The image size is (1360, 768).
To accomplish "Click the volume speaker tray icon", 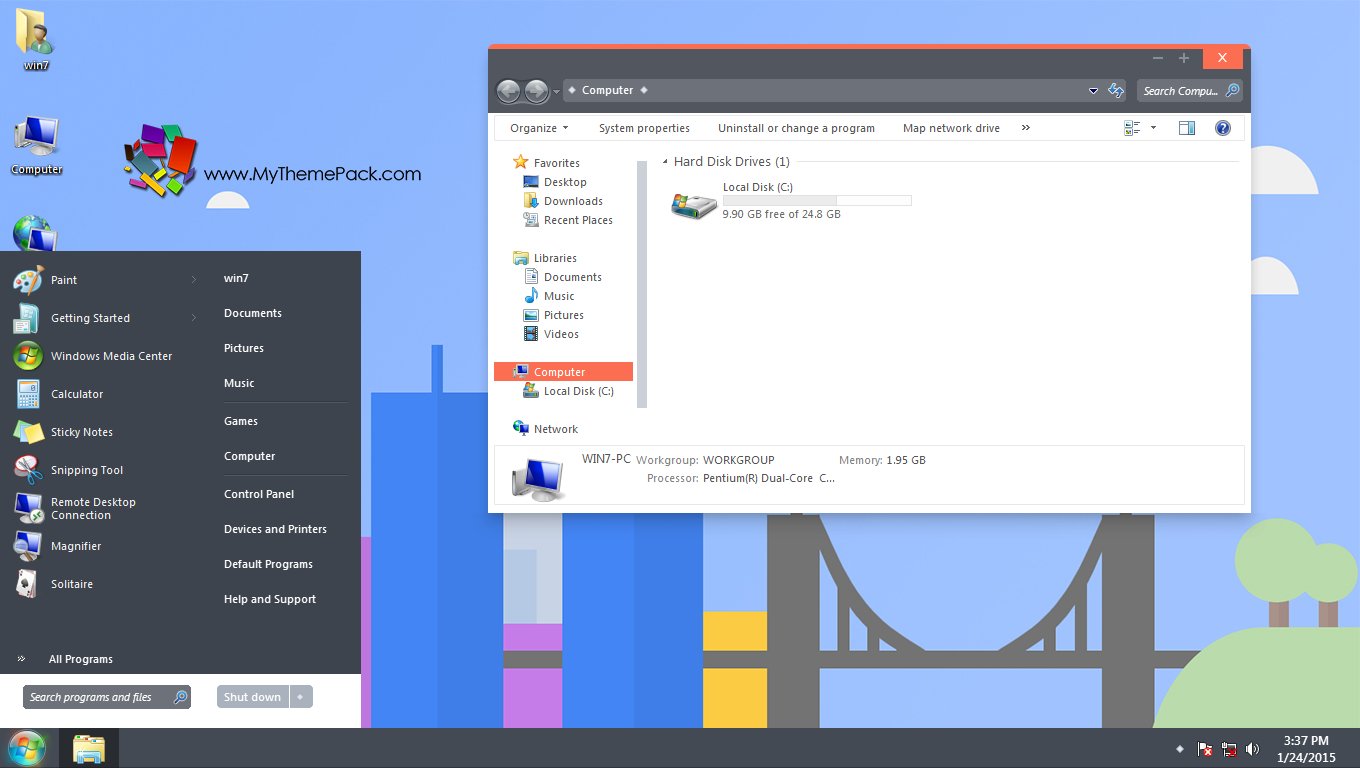I will point(1253,749).
